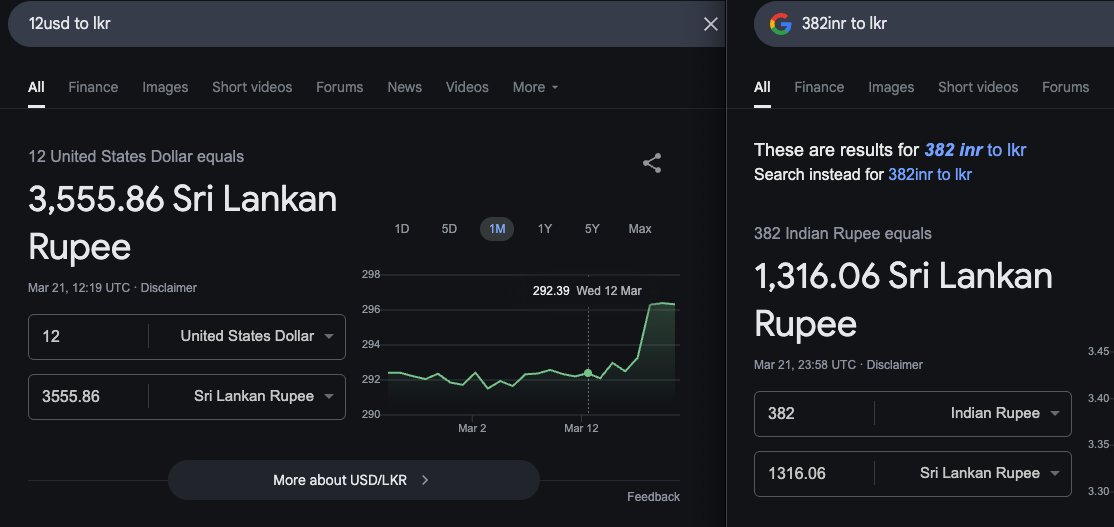Image resolution: width=1114 pixels, height=527 pixels.
Task: Open Finance tab in right window
Action: click(x=819, y=87)
